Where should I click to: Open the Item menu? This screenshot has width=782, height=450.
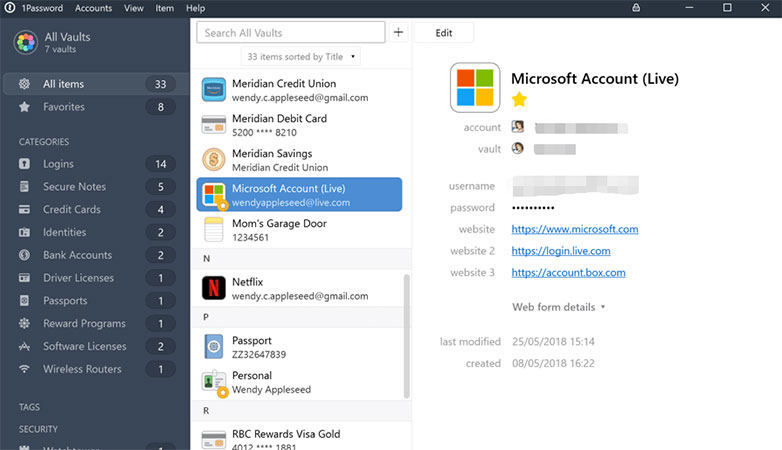[x=165, y=8]
